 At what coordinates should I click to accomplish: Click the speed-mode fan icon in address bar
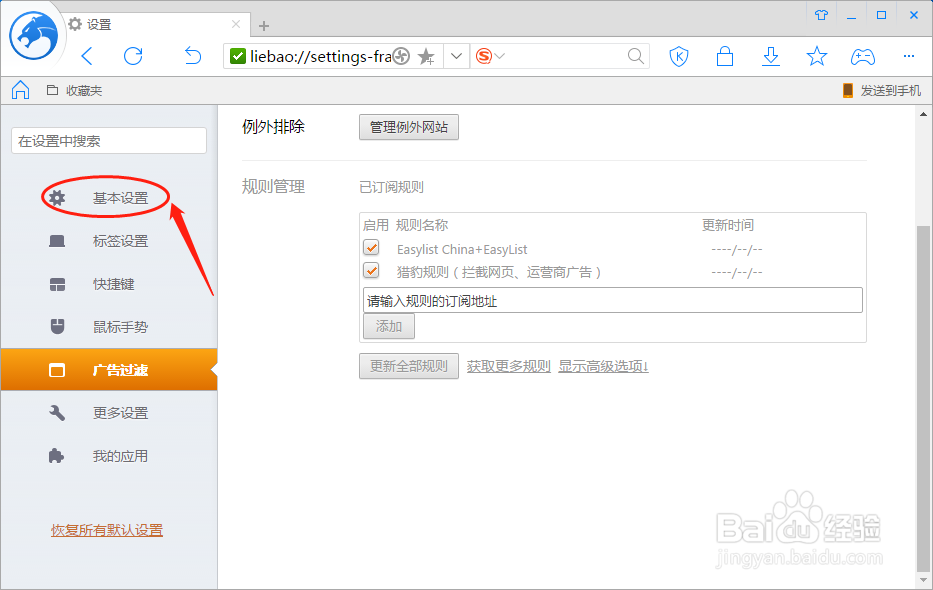click(401, 57)
